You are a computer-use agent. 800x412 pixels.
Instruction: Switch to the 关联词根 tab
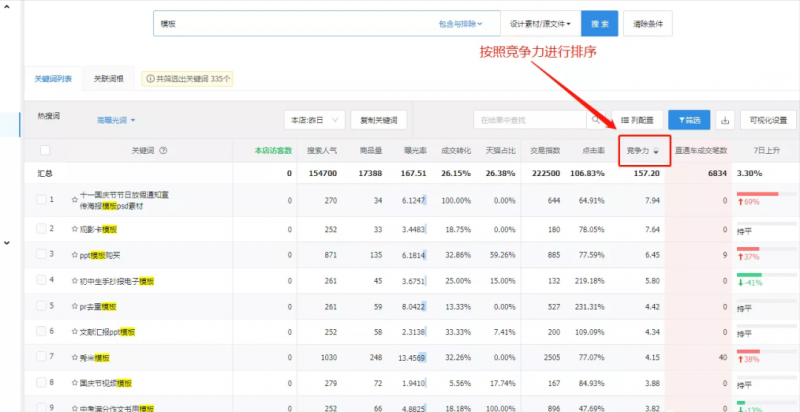point(108,77)
